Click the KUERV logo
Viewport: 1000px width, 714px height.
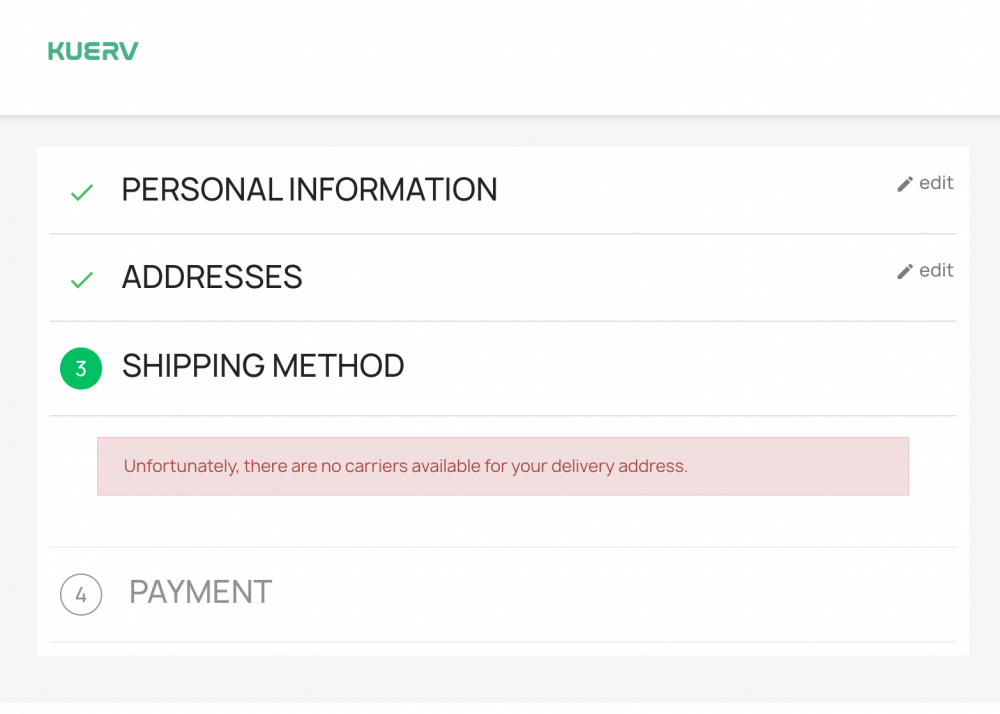[93, 51]
